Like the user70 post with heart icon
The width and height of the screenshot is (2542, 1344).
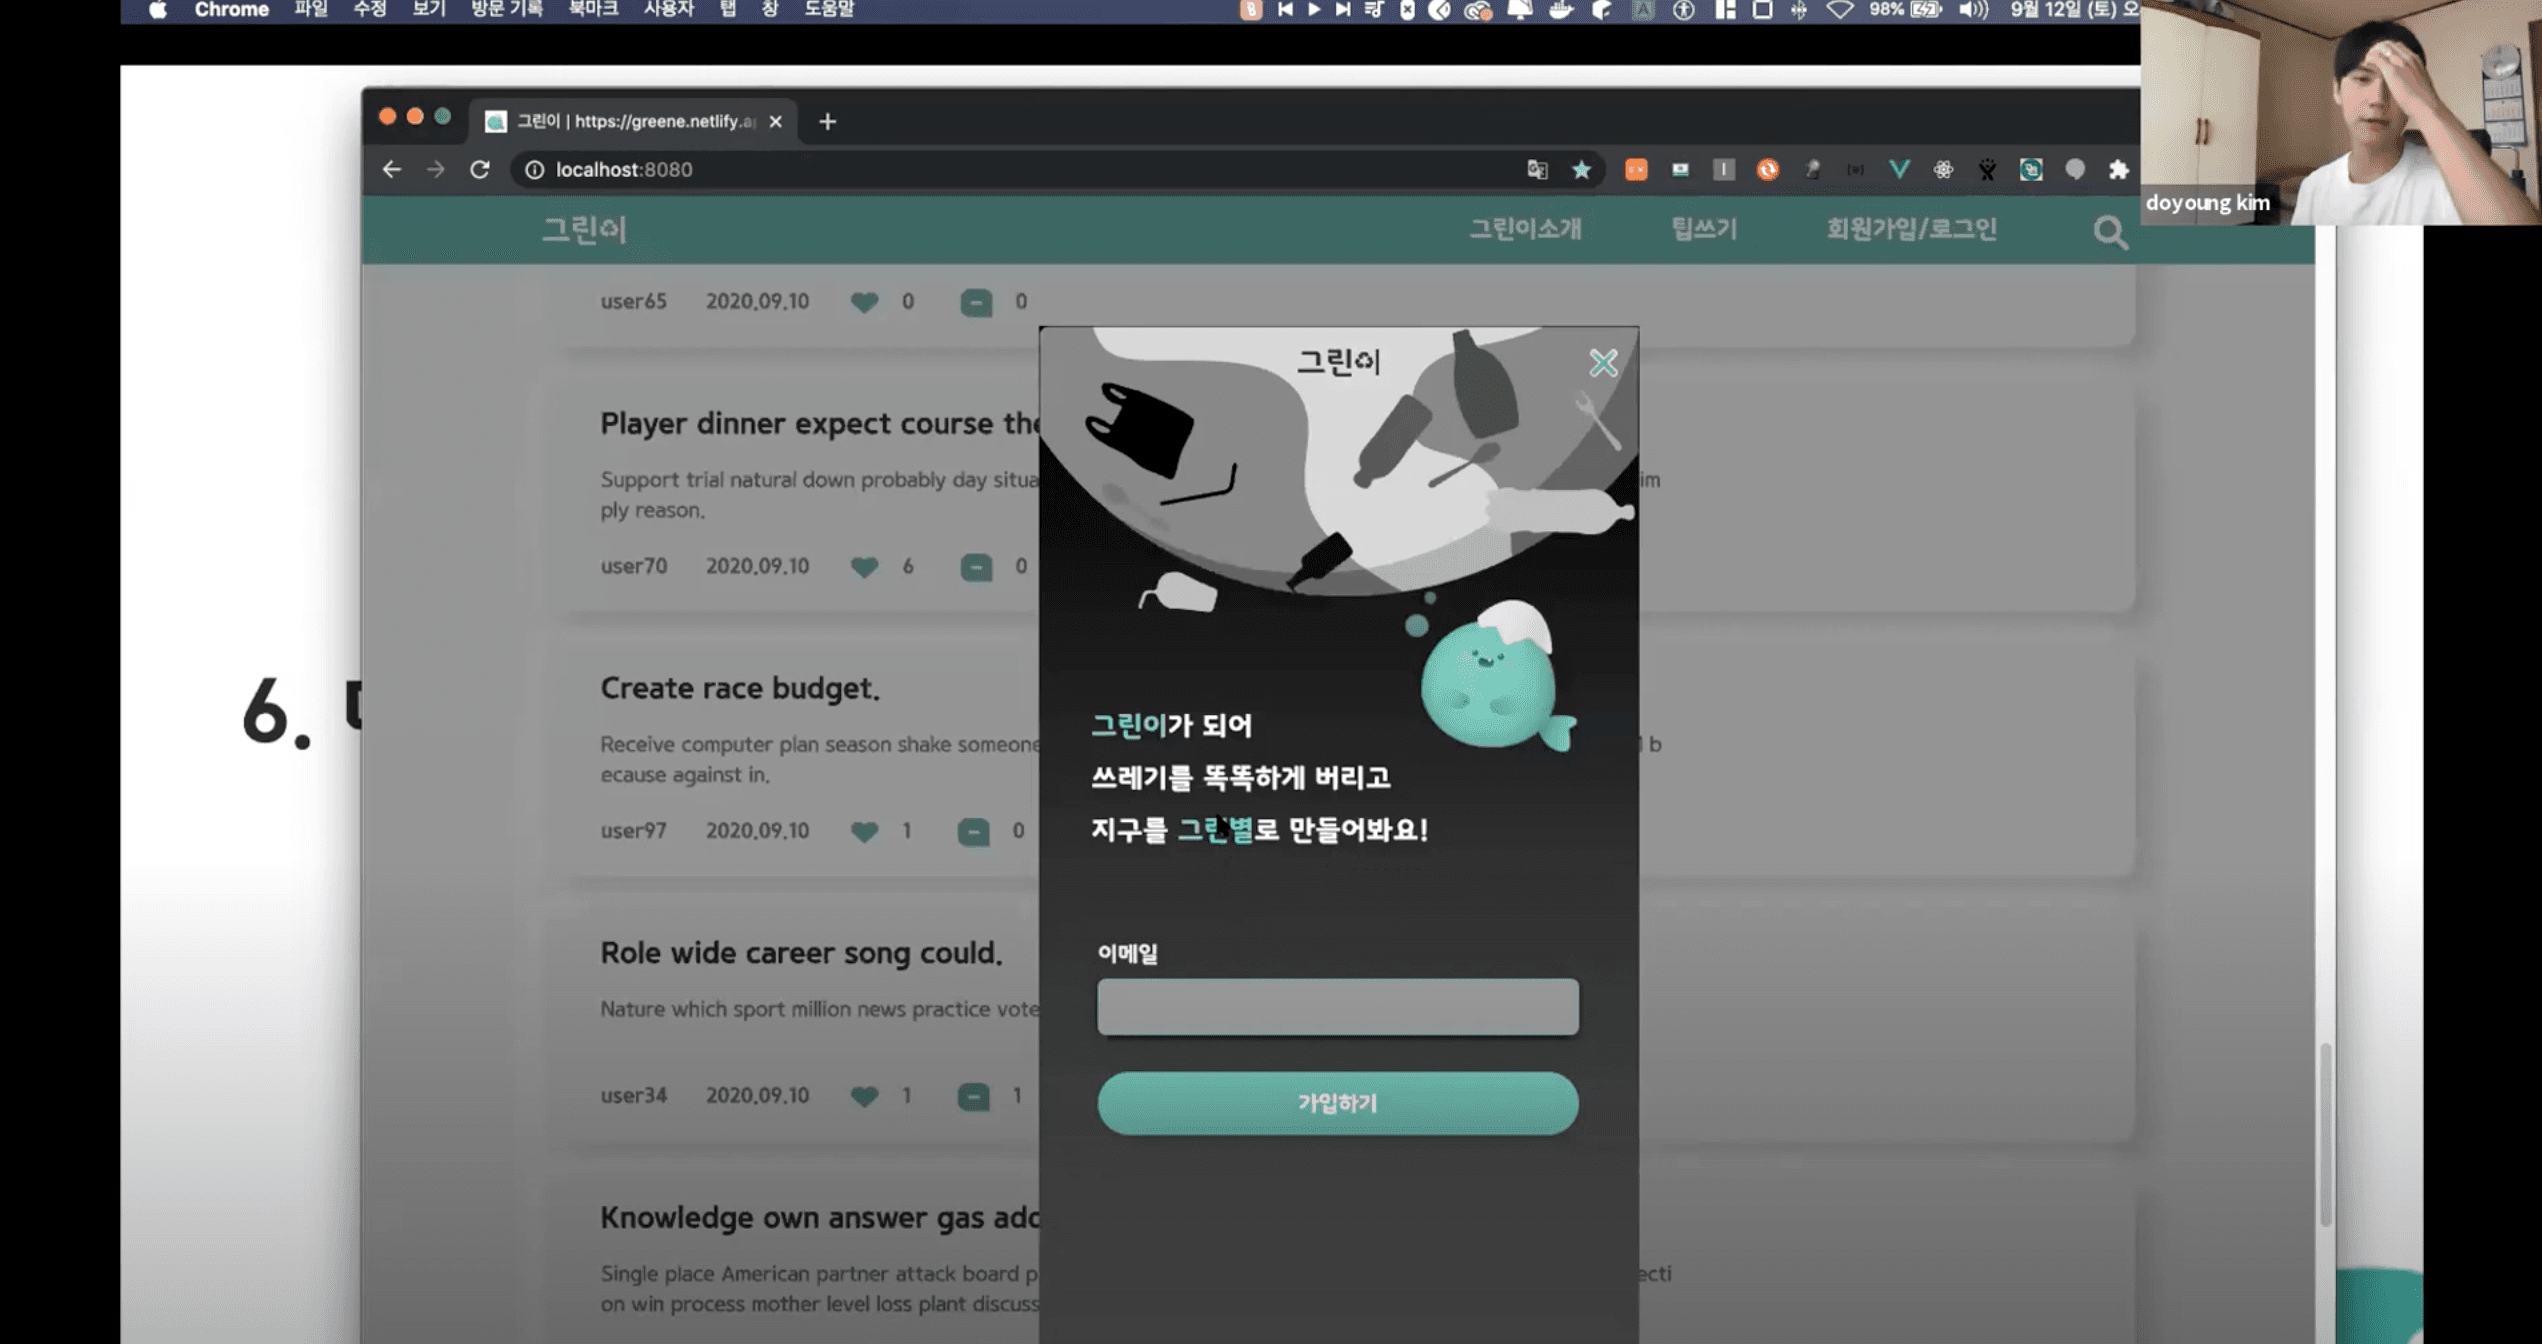tap(864, 567)
